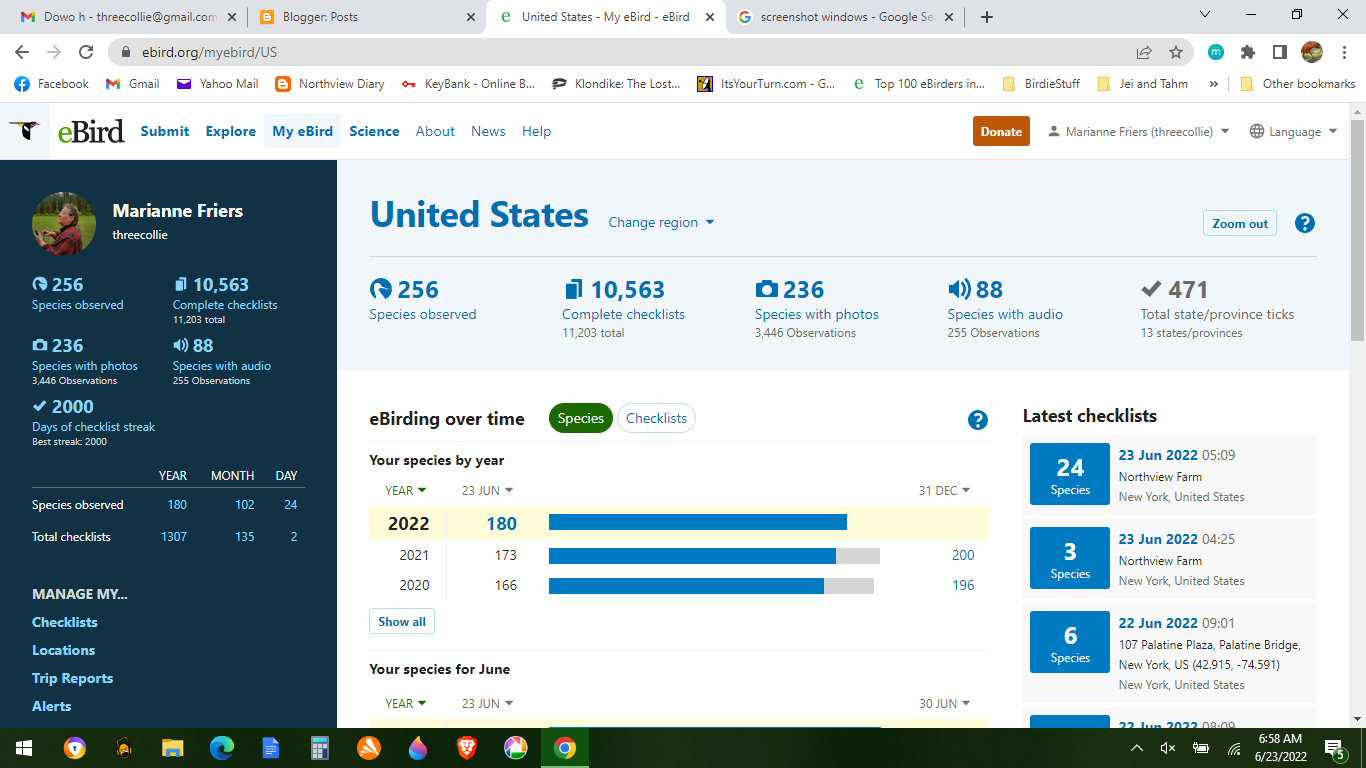Reload the page with the refresh icon
This screenshot has width=1366, height=768.
click(86, 52)
